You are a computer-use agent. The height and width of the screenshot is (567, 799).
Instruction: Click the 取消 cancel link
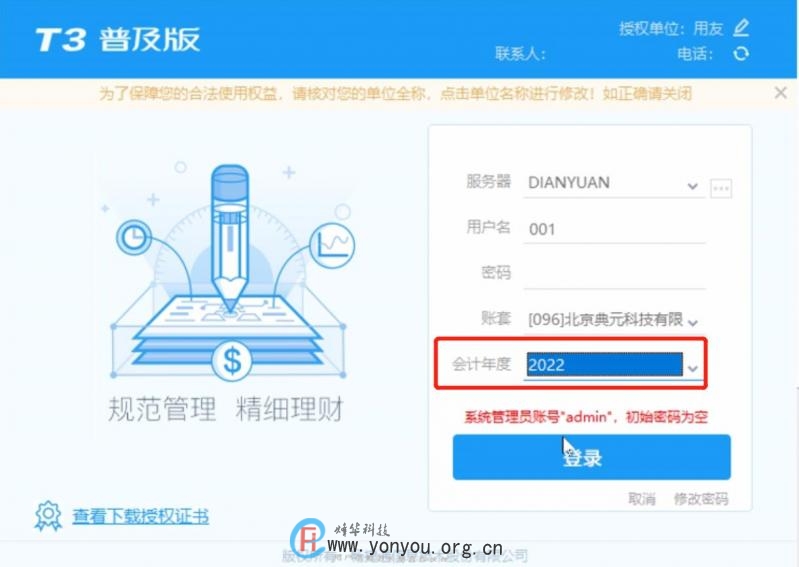pos(642,499)
